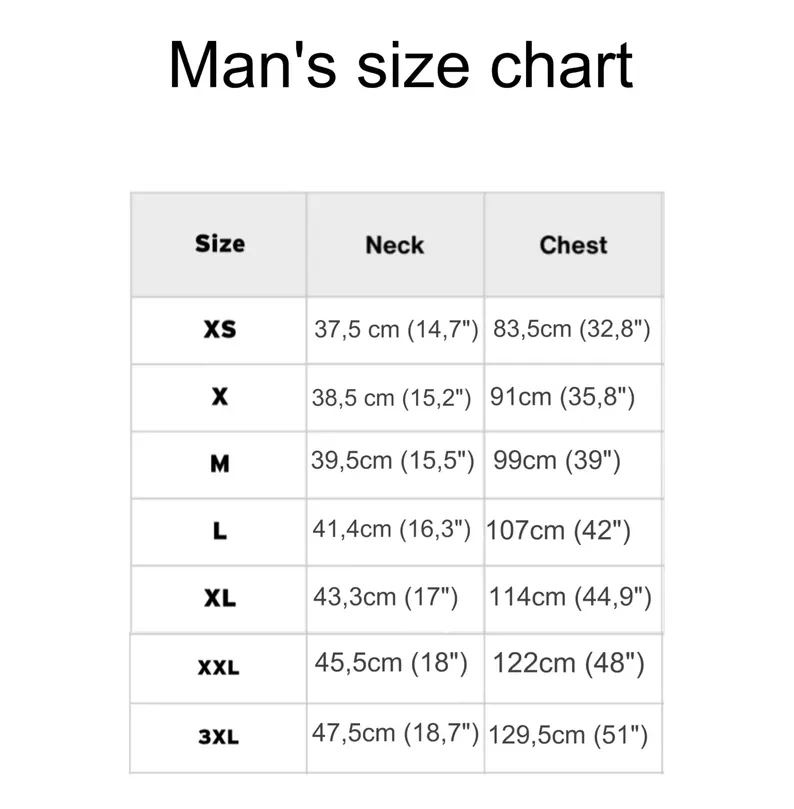794x809 pixels.
Task: Choose the L size row label
Action: coord(220,532)
